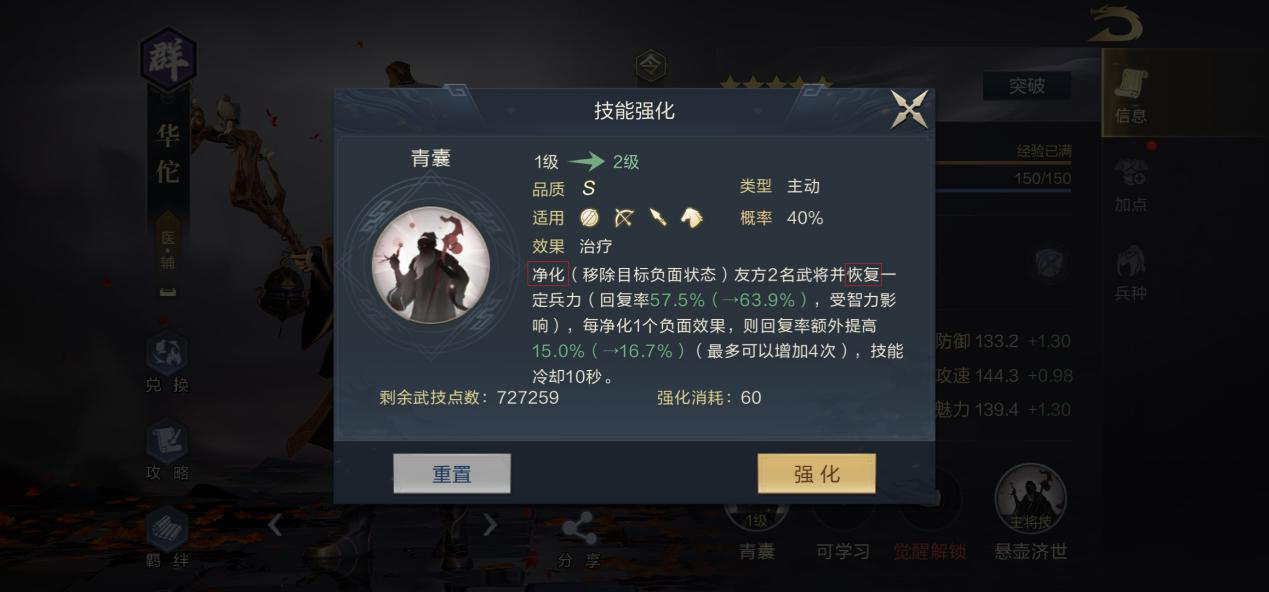This screenshot has height=592, width=1269.
Task: Close the 技能强化 dialog with the X
Action: (x=909, y=109)
